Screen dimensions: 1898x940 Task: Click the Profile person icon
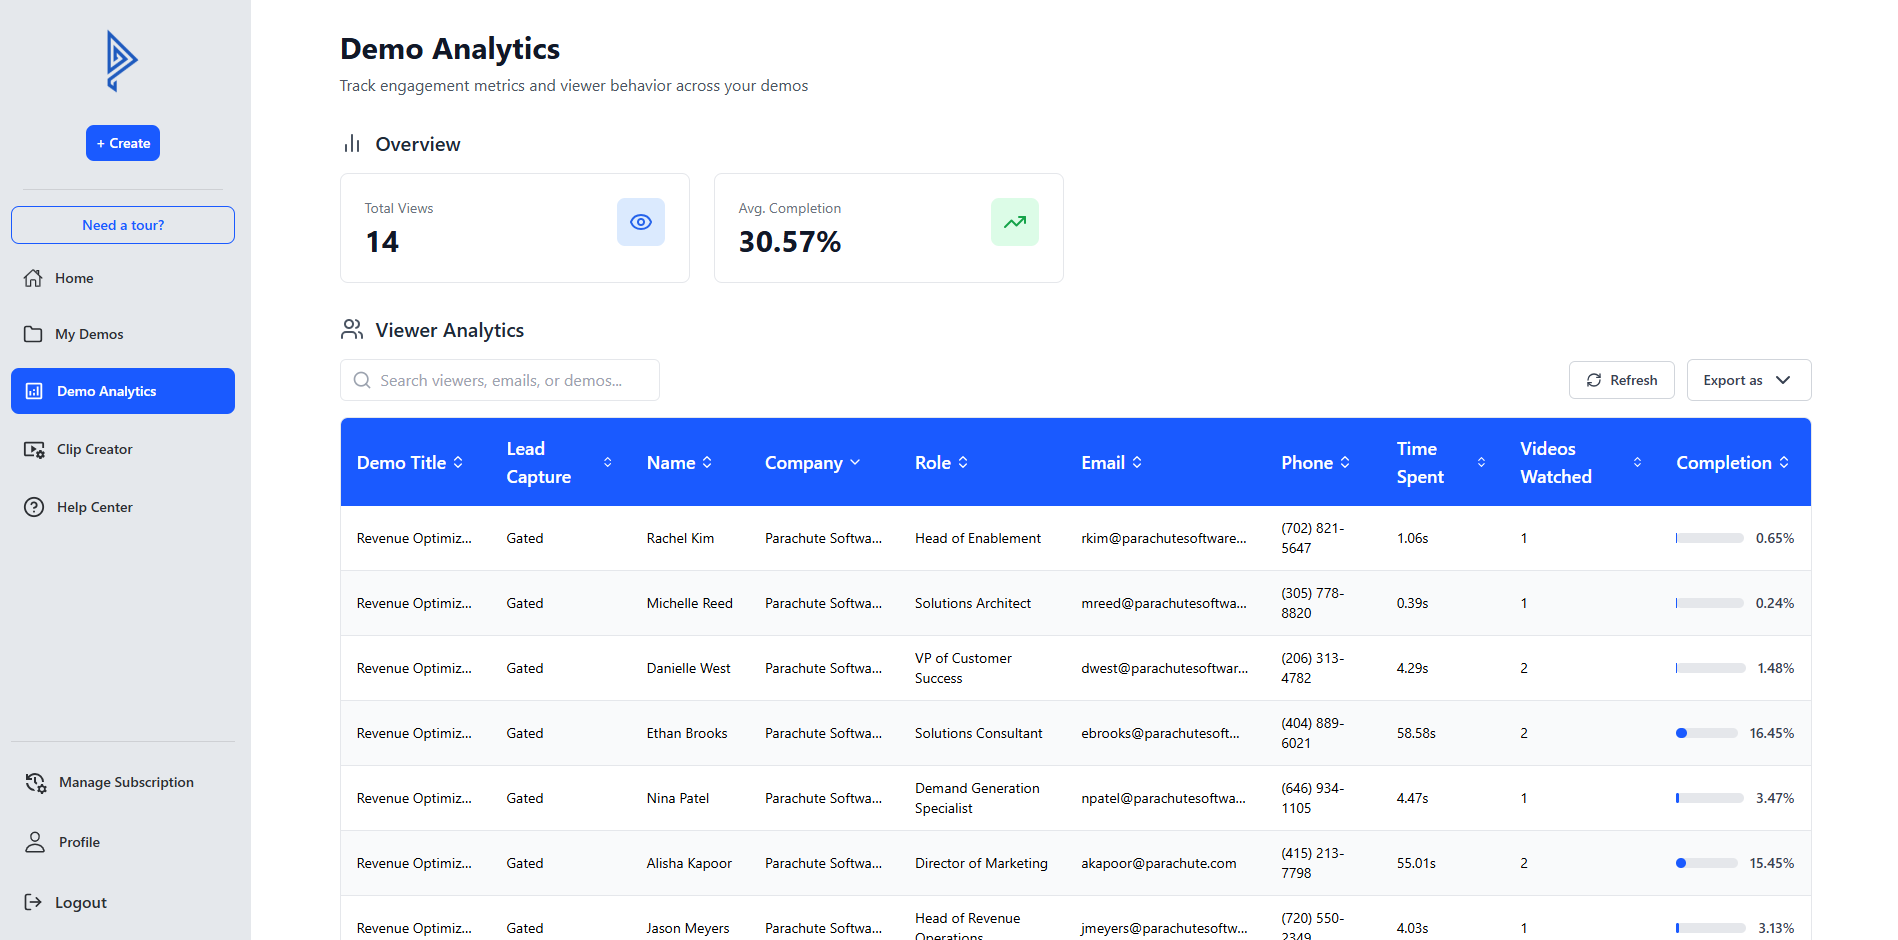coord(35,842)
